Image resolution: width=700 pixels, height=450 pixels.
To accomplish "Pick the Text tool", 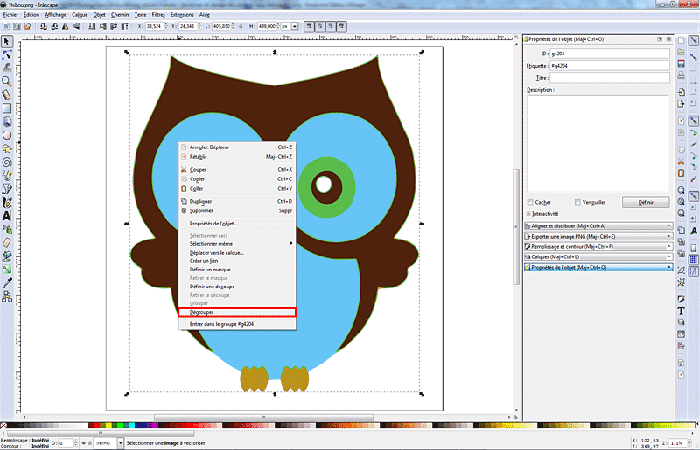I will pyautogui.click(x=7, y=215).
